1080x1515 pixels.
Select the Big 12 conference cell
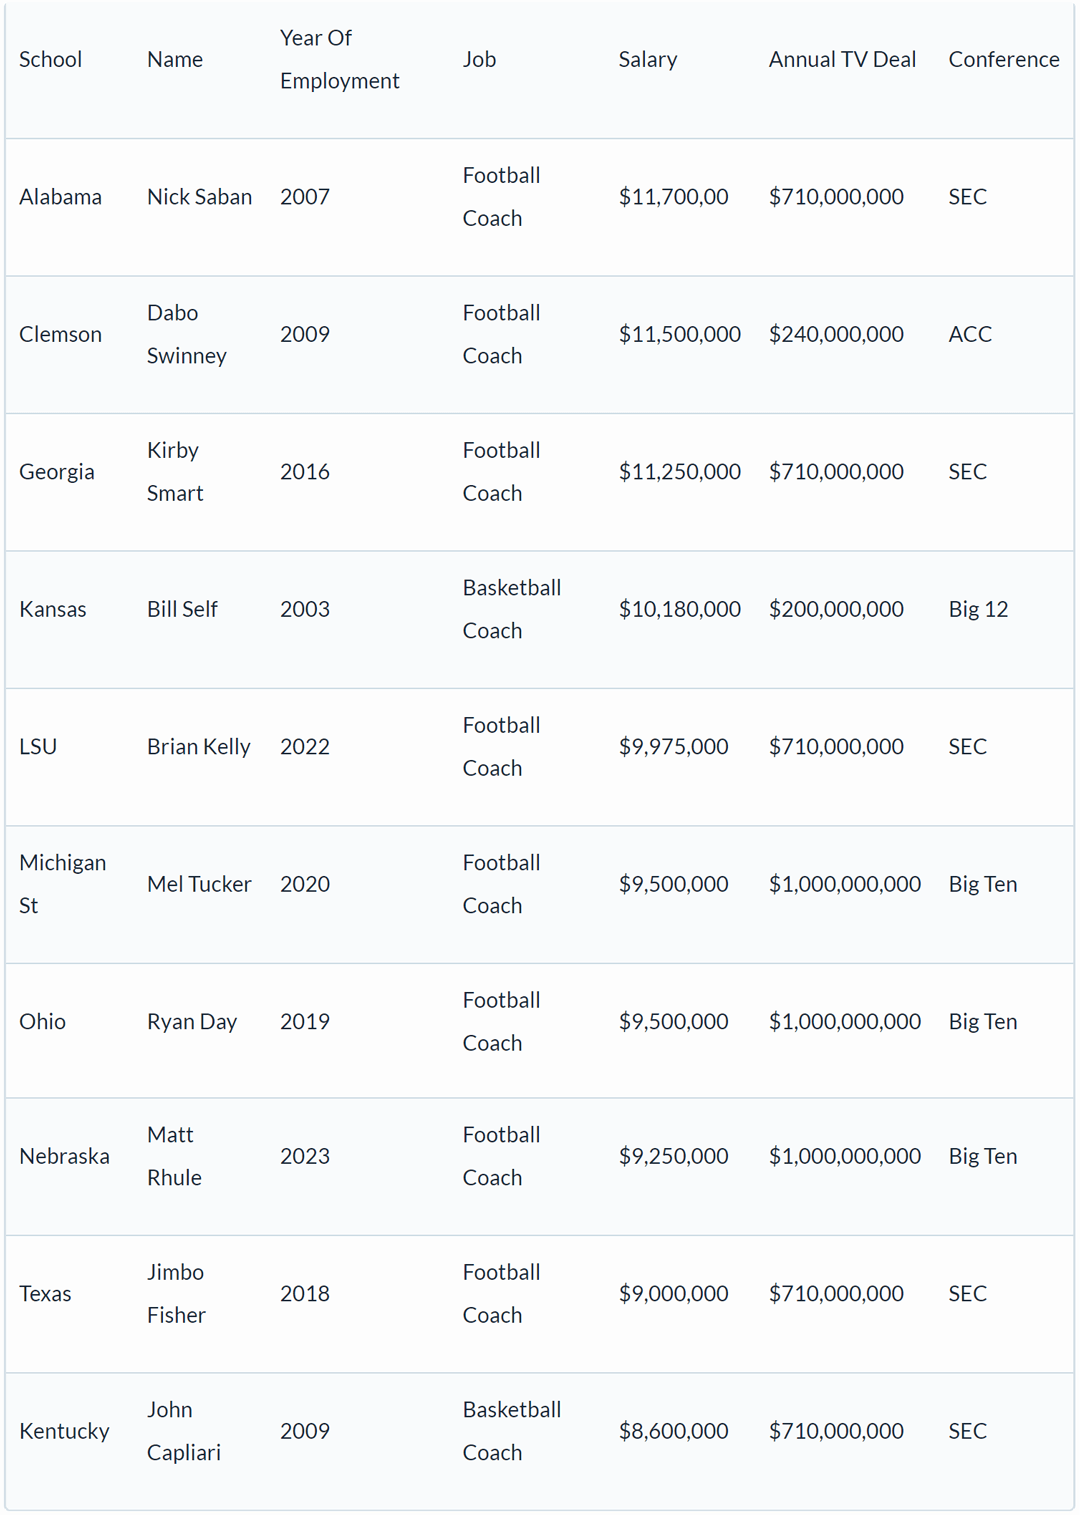977,609
